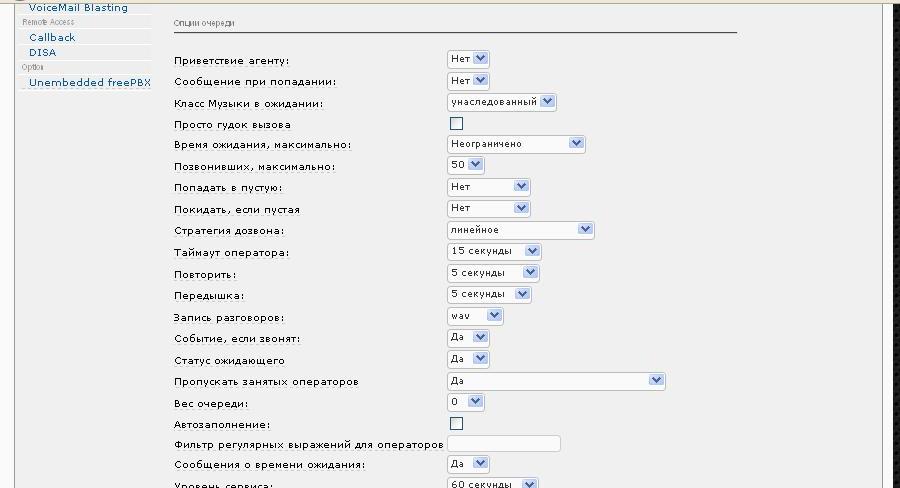Open the Callback sidebar link
Screen dimensions: 900x488
click(52, 37)
